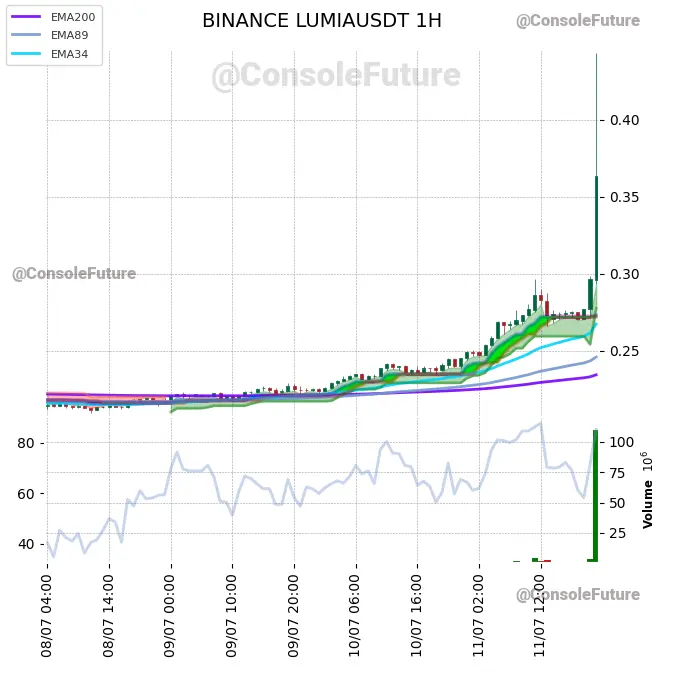
Task: Select the purple EMA200 legend line swatch
Action: [26, 17]
